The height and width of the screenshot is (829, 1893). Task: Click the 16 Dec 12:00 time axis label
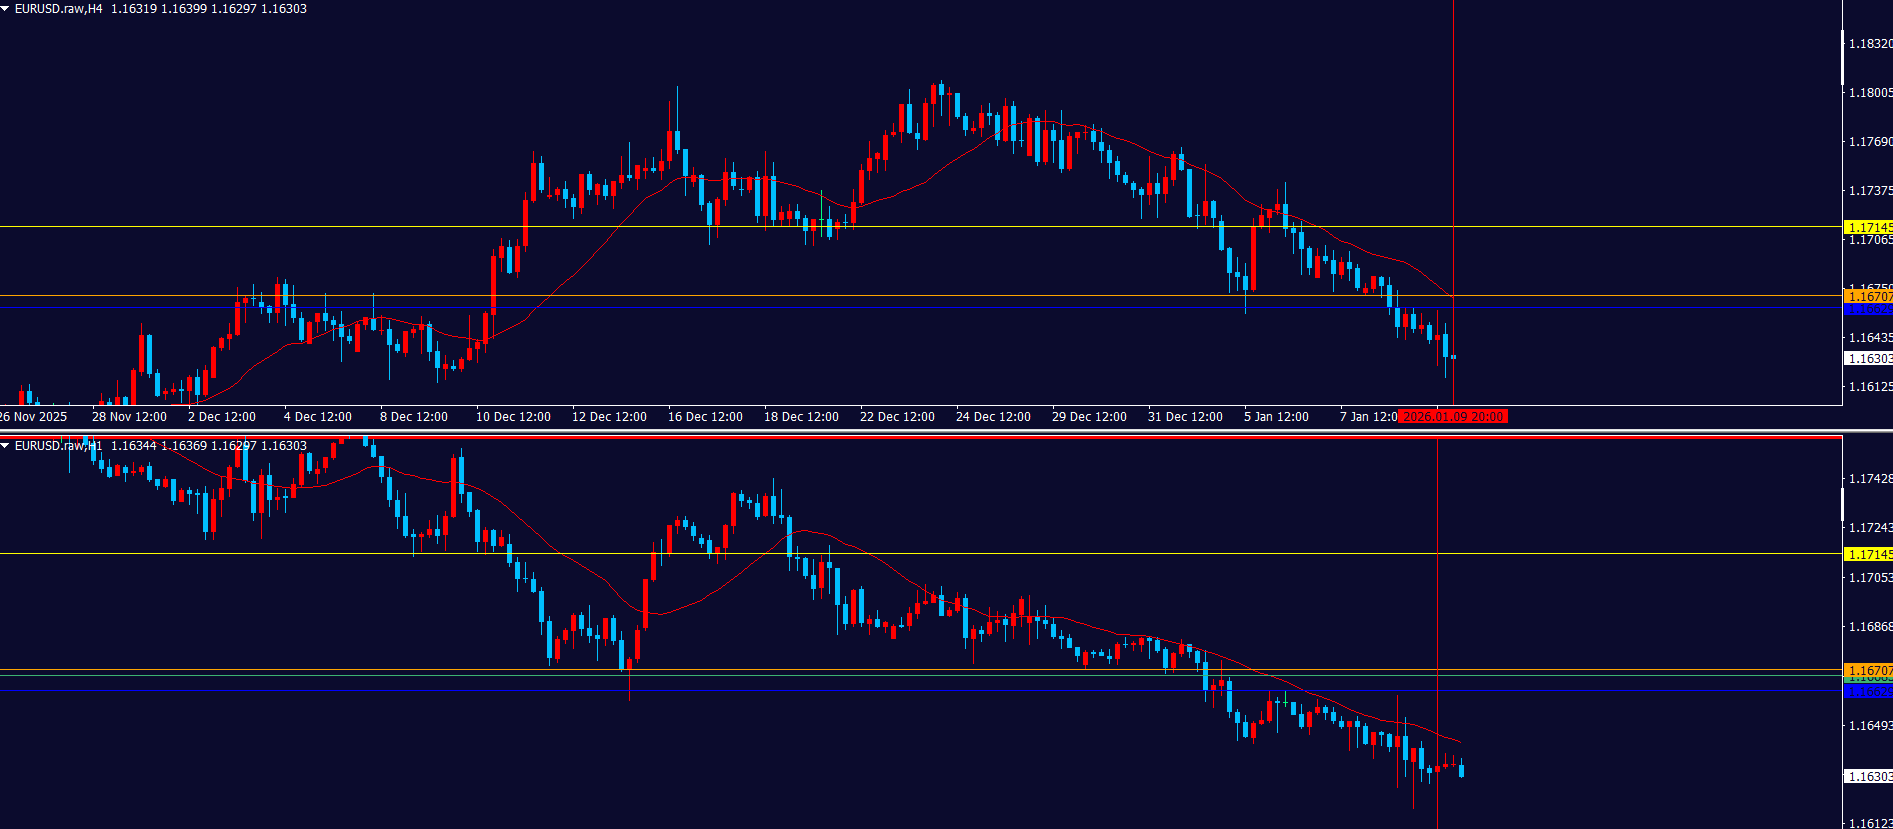pyautogui.click(x=705, y=417)
